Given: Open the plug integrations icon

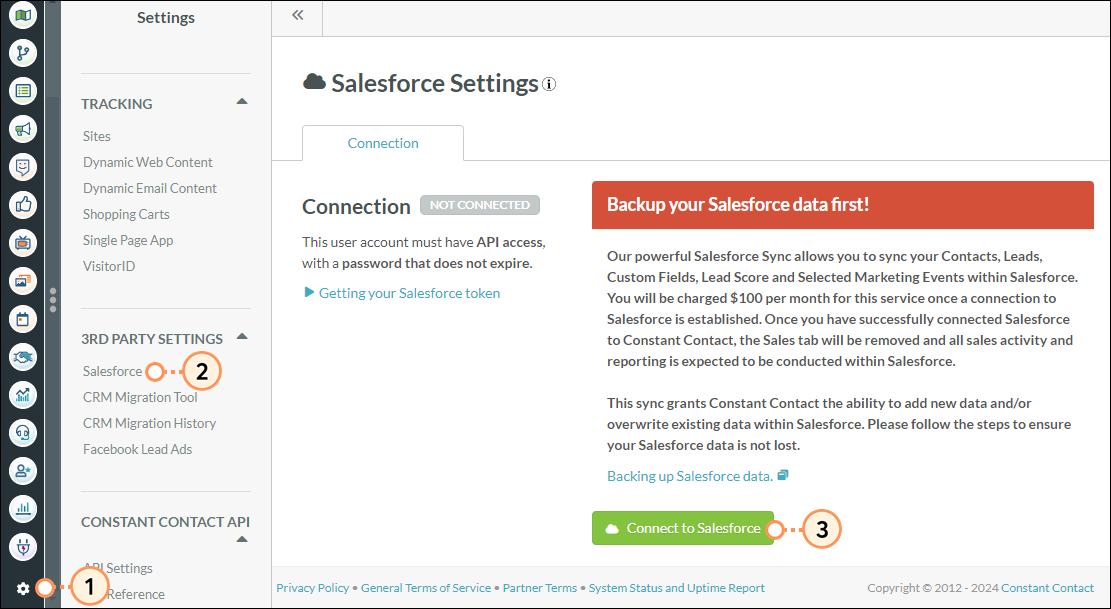Looking at the screenshot, I should pyautogui.click(x=23, y=547).
